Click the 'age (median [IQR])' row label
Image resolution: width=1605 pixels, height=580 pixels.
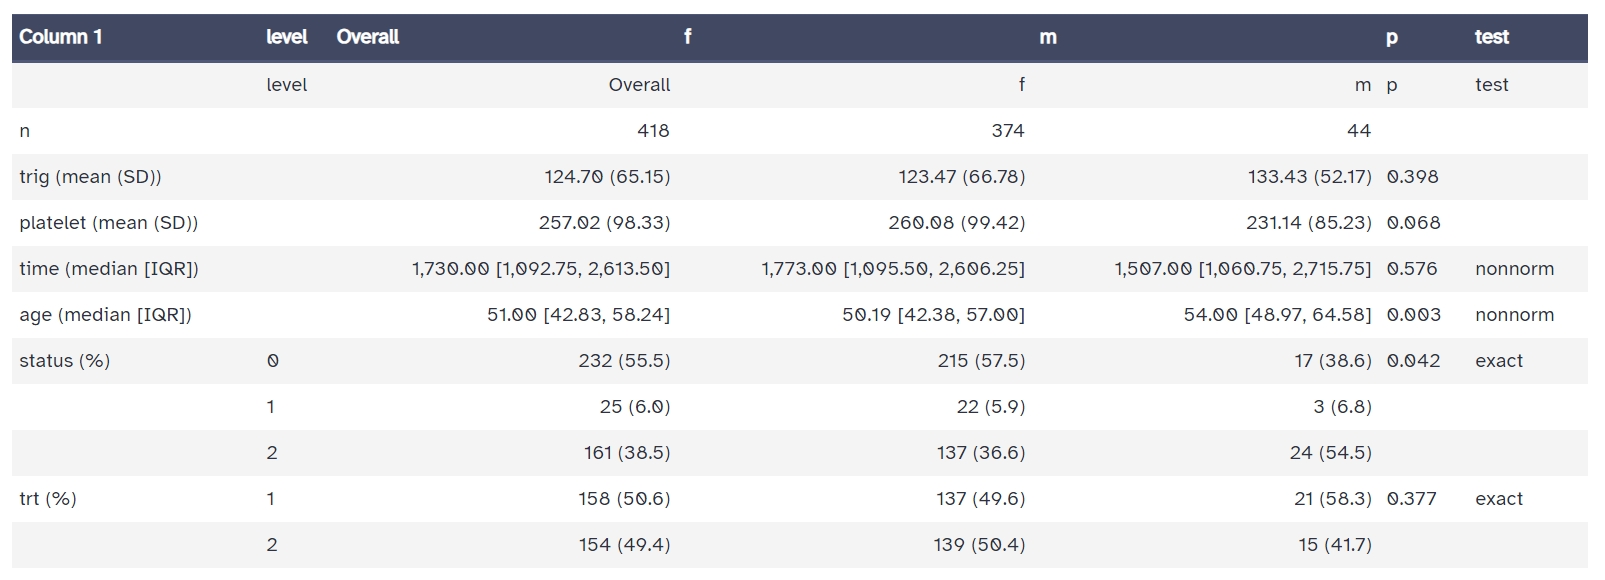point(105,315)
